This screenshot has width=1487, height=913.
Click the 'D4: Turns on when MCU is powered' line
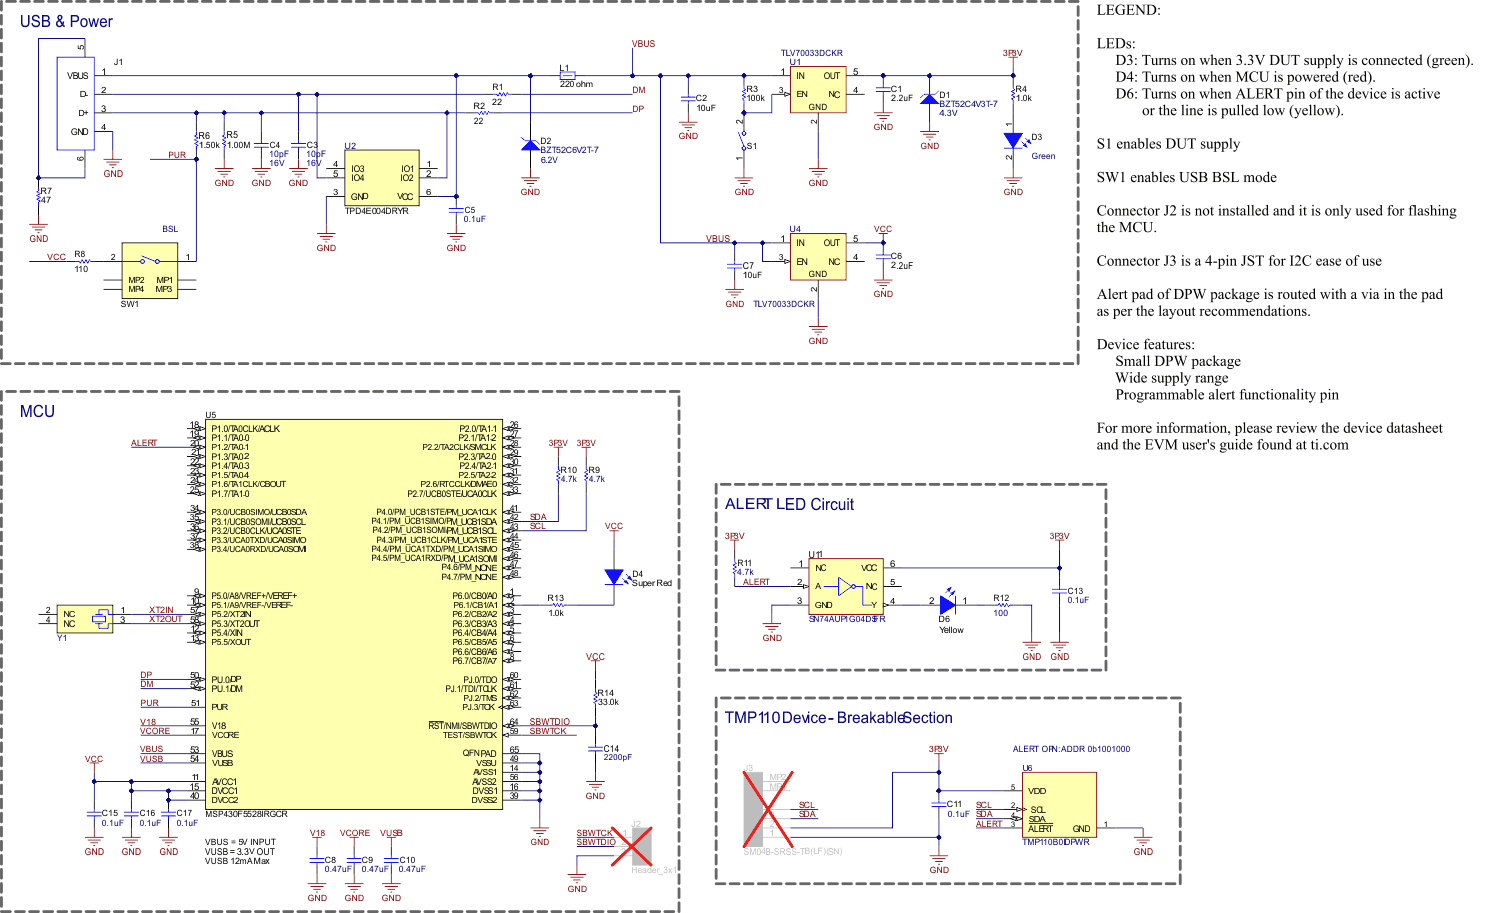[1245, 77]
